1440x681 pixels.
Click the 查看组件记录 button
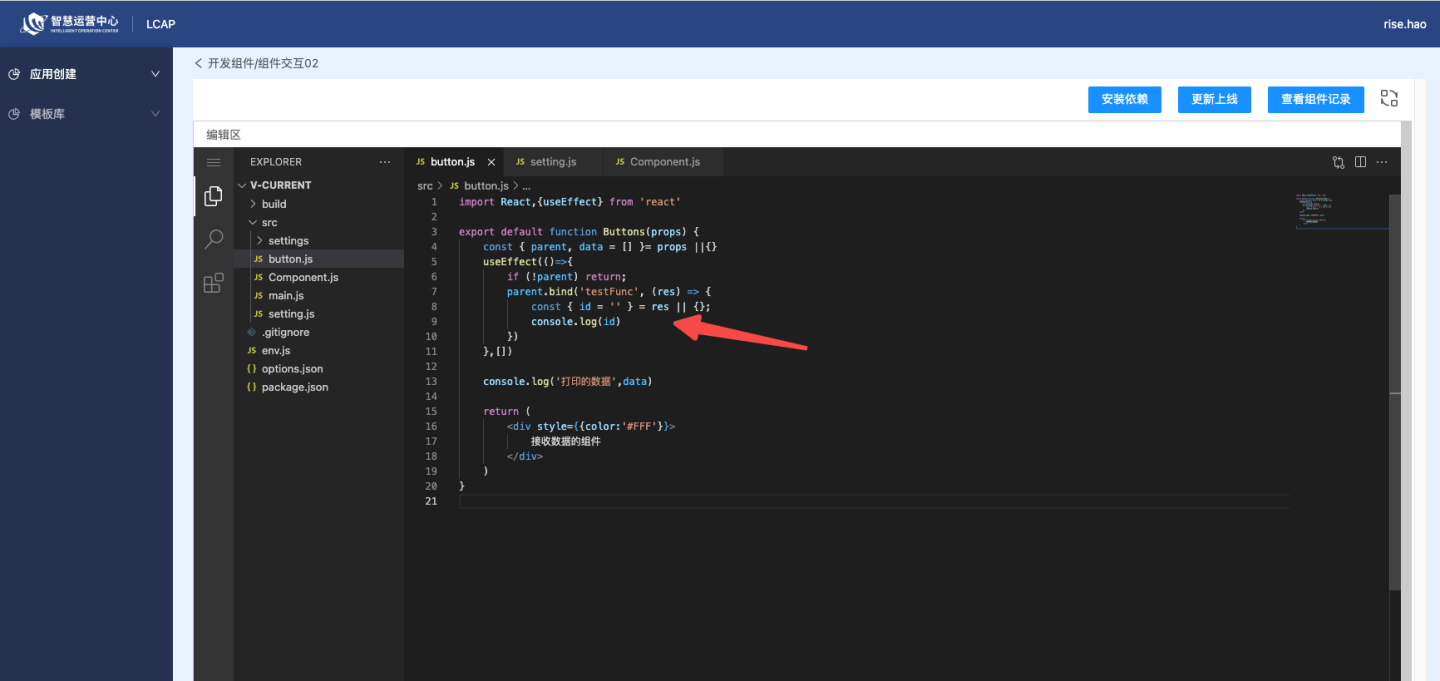click(1316, 99)
